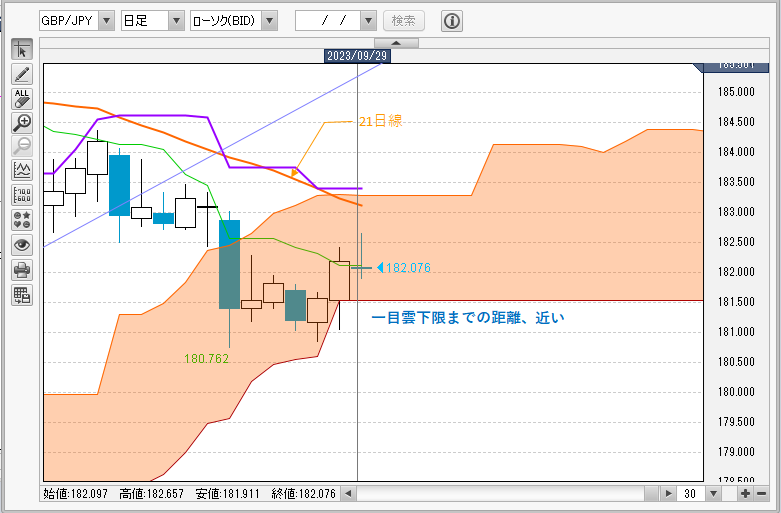Click the 183.500 price axis label
781x513 pixels.
point(736,182)
